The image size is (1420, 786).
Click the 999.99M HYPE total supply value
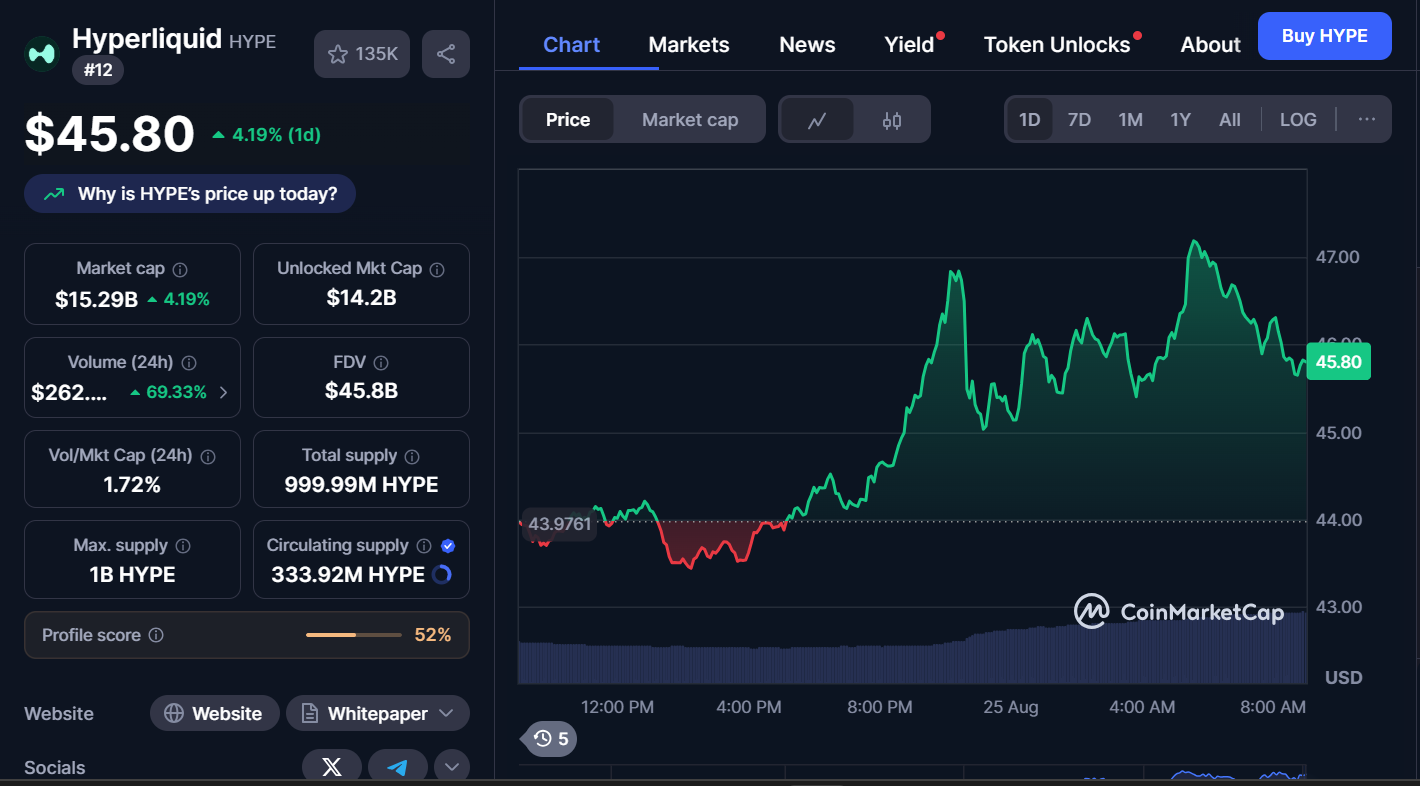pos(361,485)
